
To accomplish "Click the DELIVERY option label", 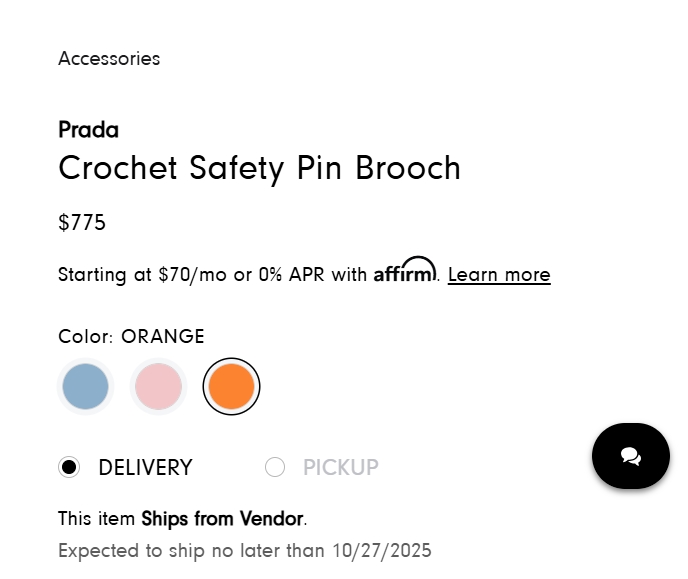I will point(145,467).
